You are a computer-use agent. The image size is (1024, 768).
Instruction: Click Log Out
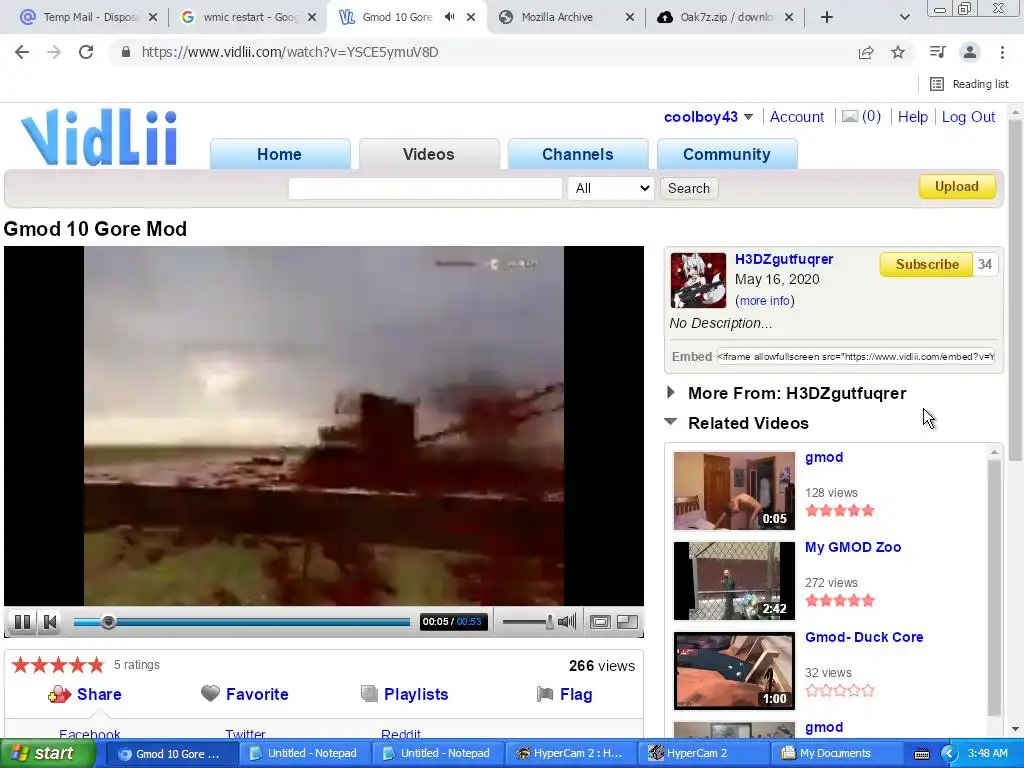click(968, 117)
